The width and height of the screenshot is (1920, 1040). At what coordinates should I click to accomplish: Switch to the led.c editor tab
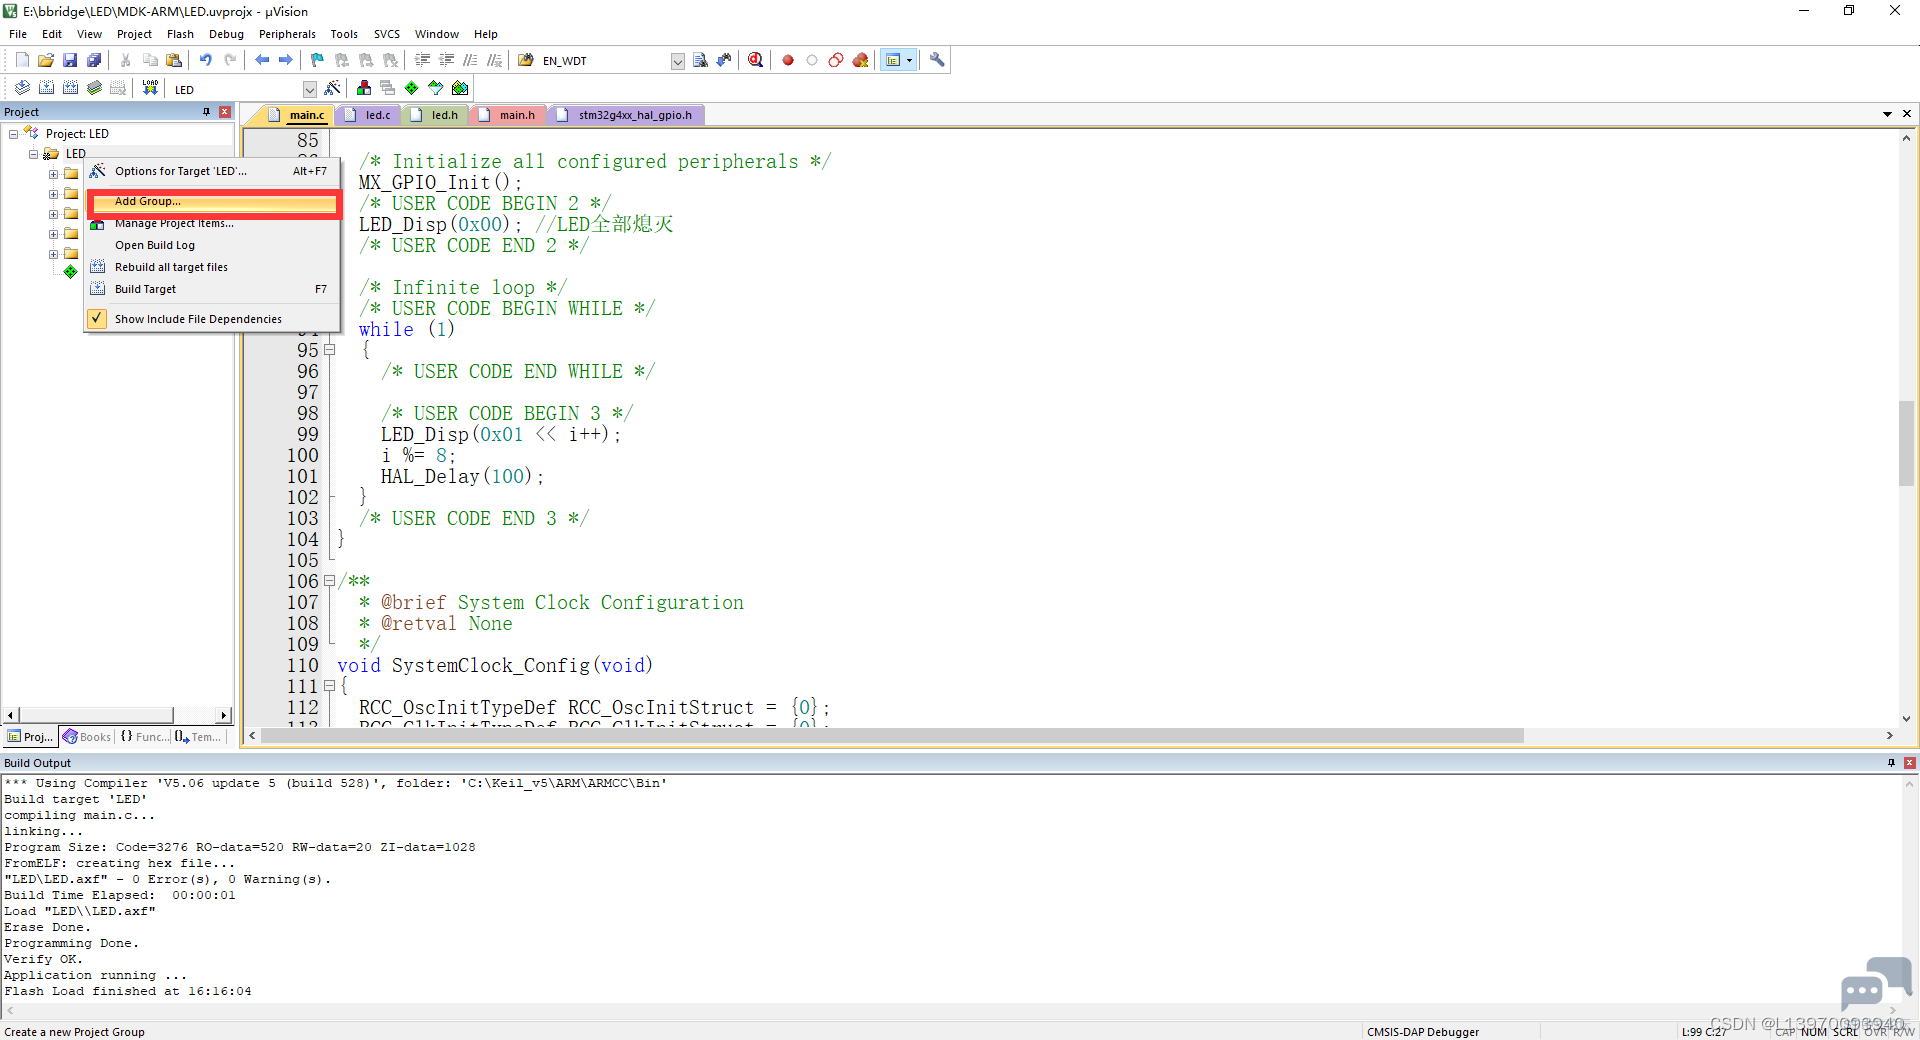(x=368, y=115)
